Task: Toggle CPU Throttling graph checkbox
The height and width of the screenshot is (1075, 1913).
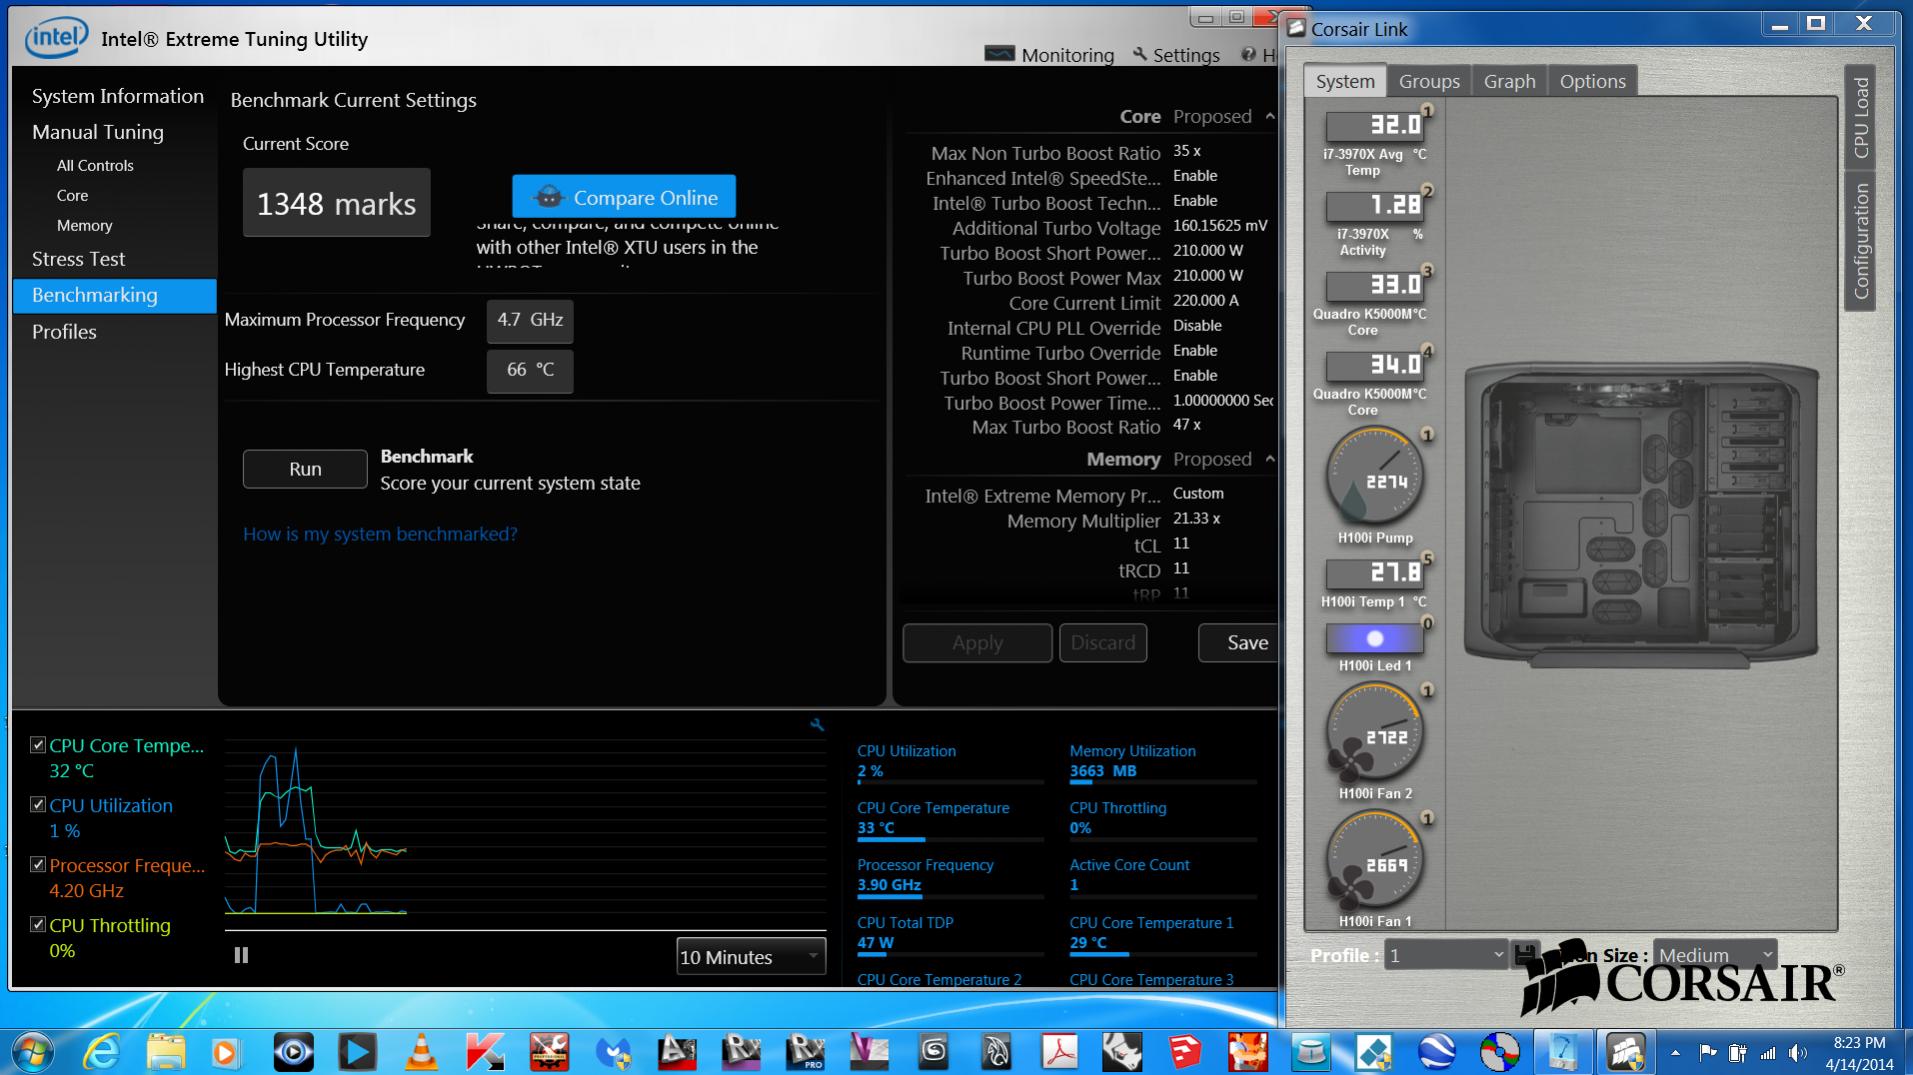Action: coord(38,925)
